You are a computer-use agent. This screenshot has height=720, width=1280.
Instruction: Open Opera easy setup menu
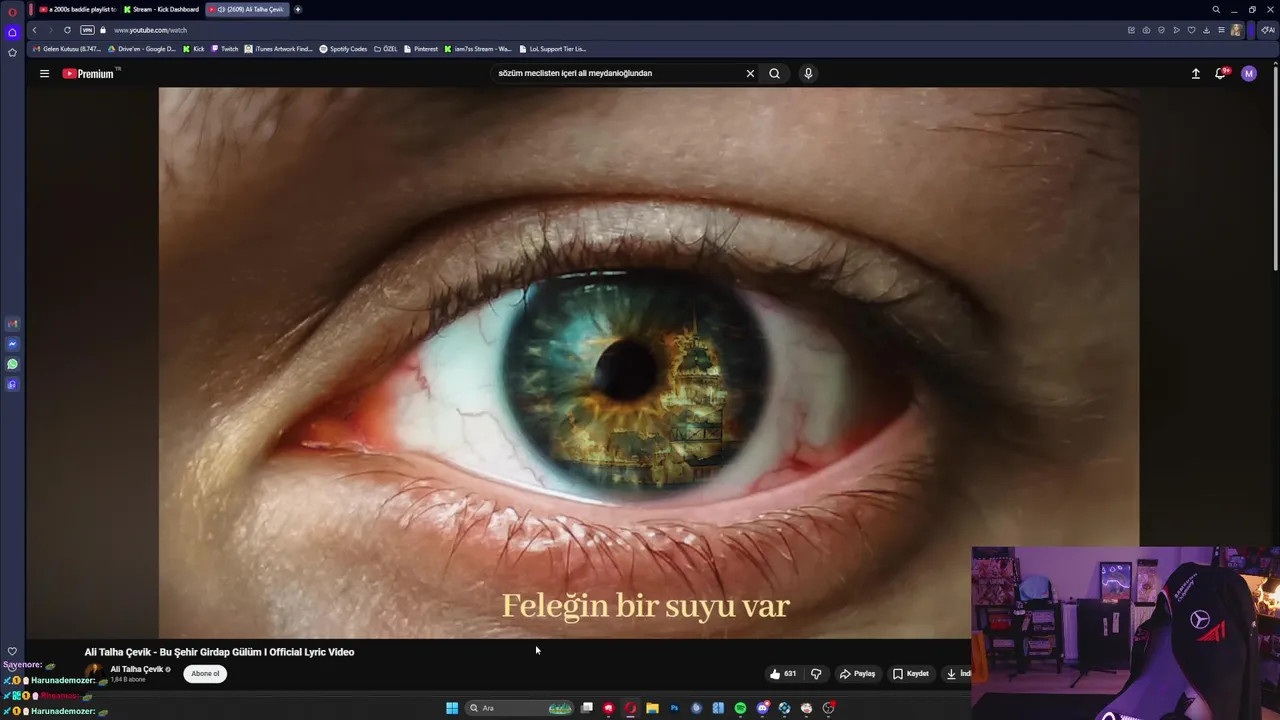(x=1221, y=30)
